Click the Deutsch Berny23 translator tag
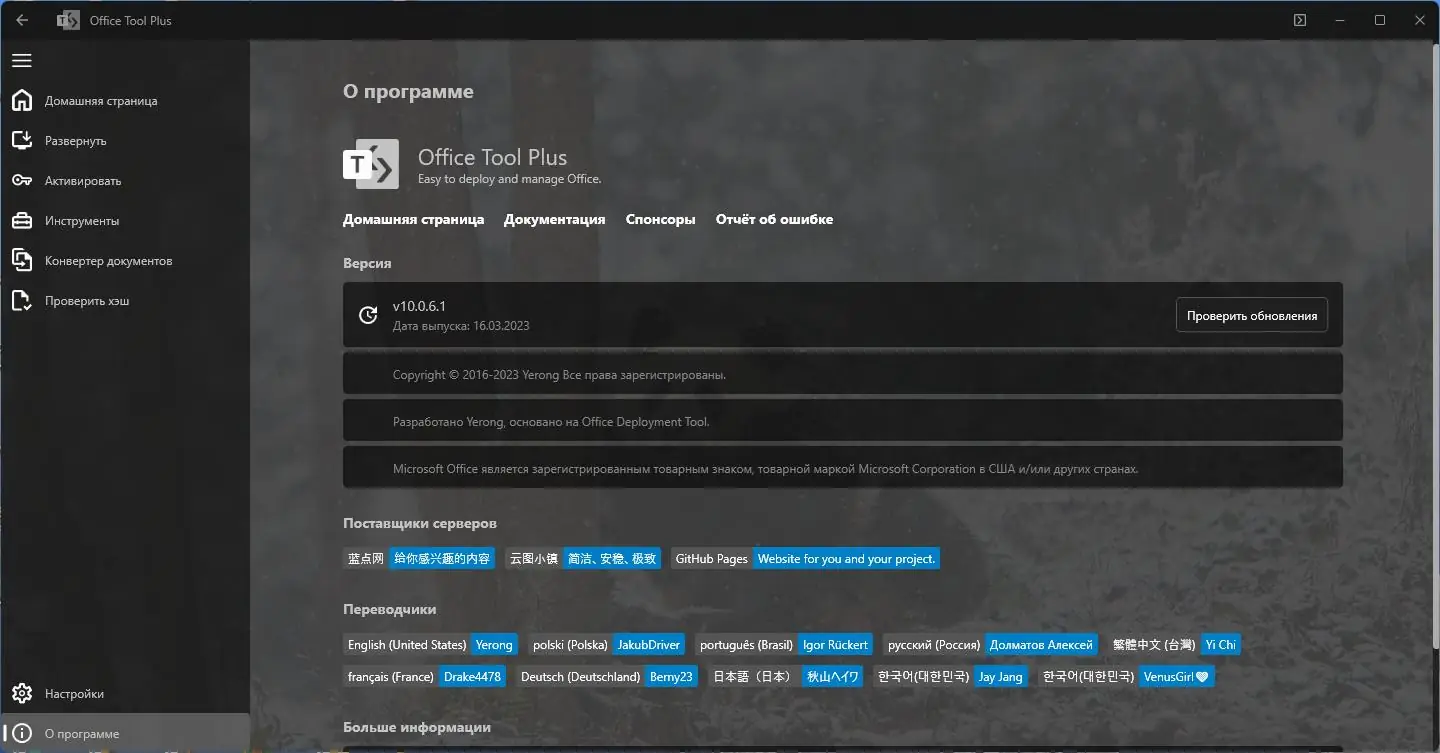1440x753 pixels. pyautogui.click(x=607, y=676)
